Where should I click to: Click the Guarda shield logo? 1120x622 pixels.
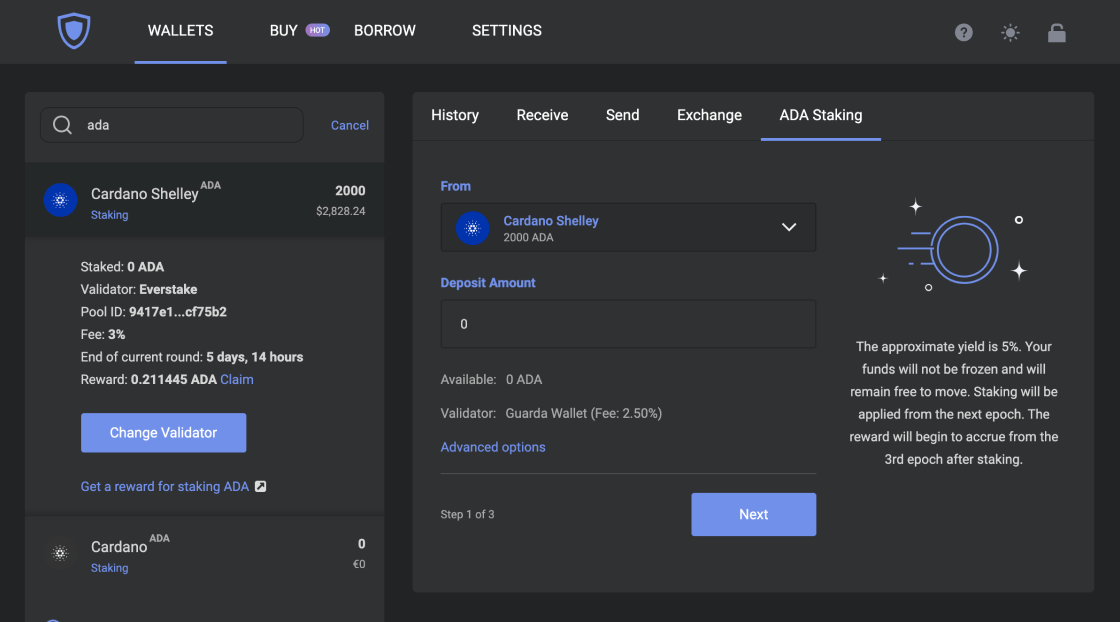coord(74,31)
